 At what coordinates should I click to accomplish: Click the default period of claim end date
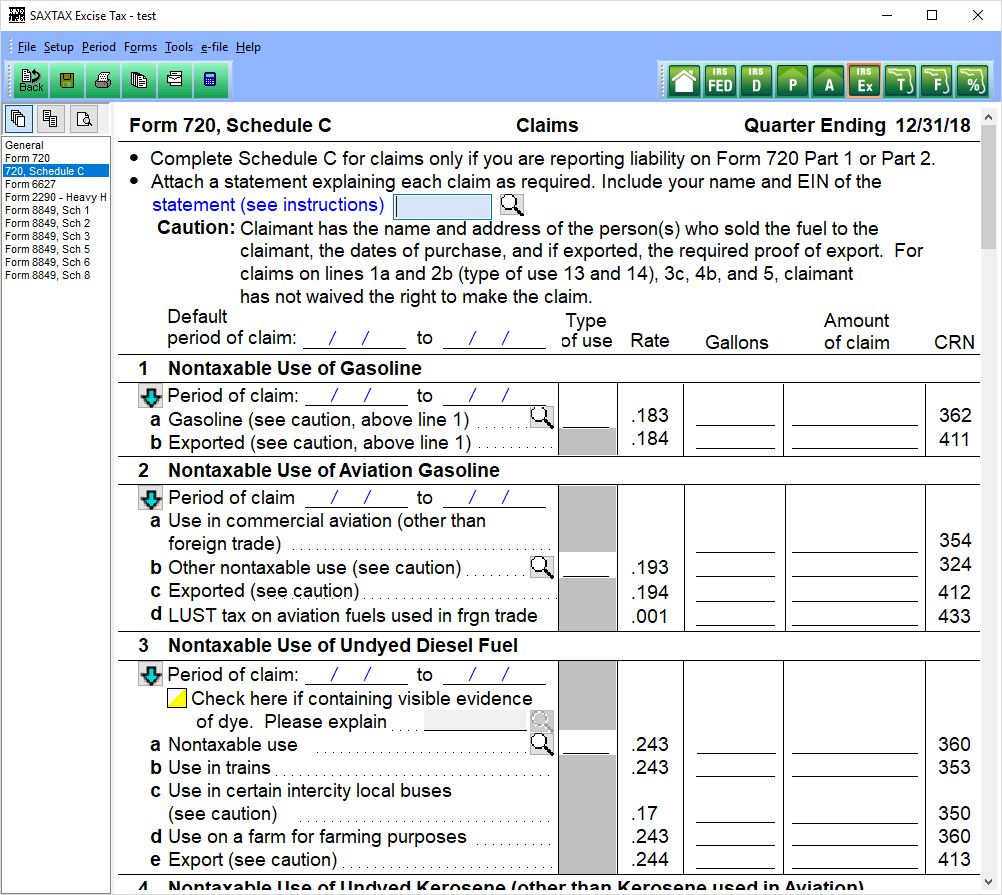[494, 338]
